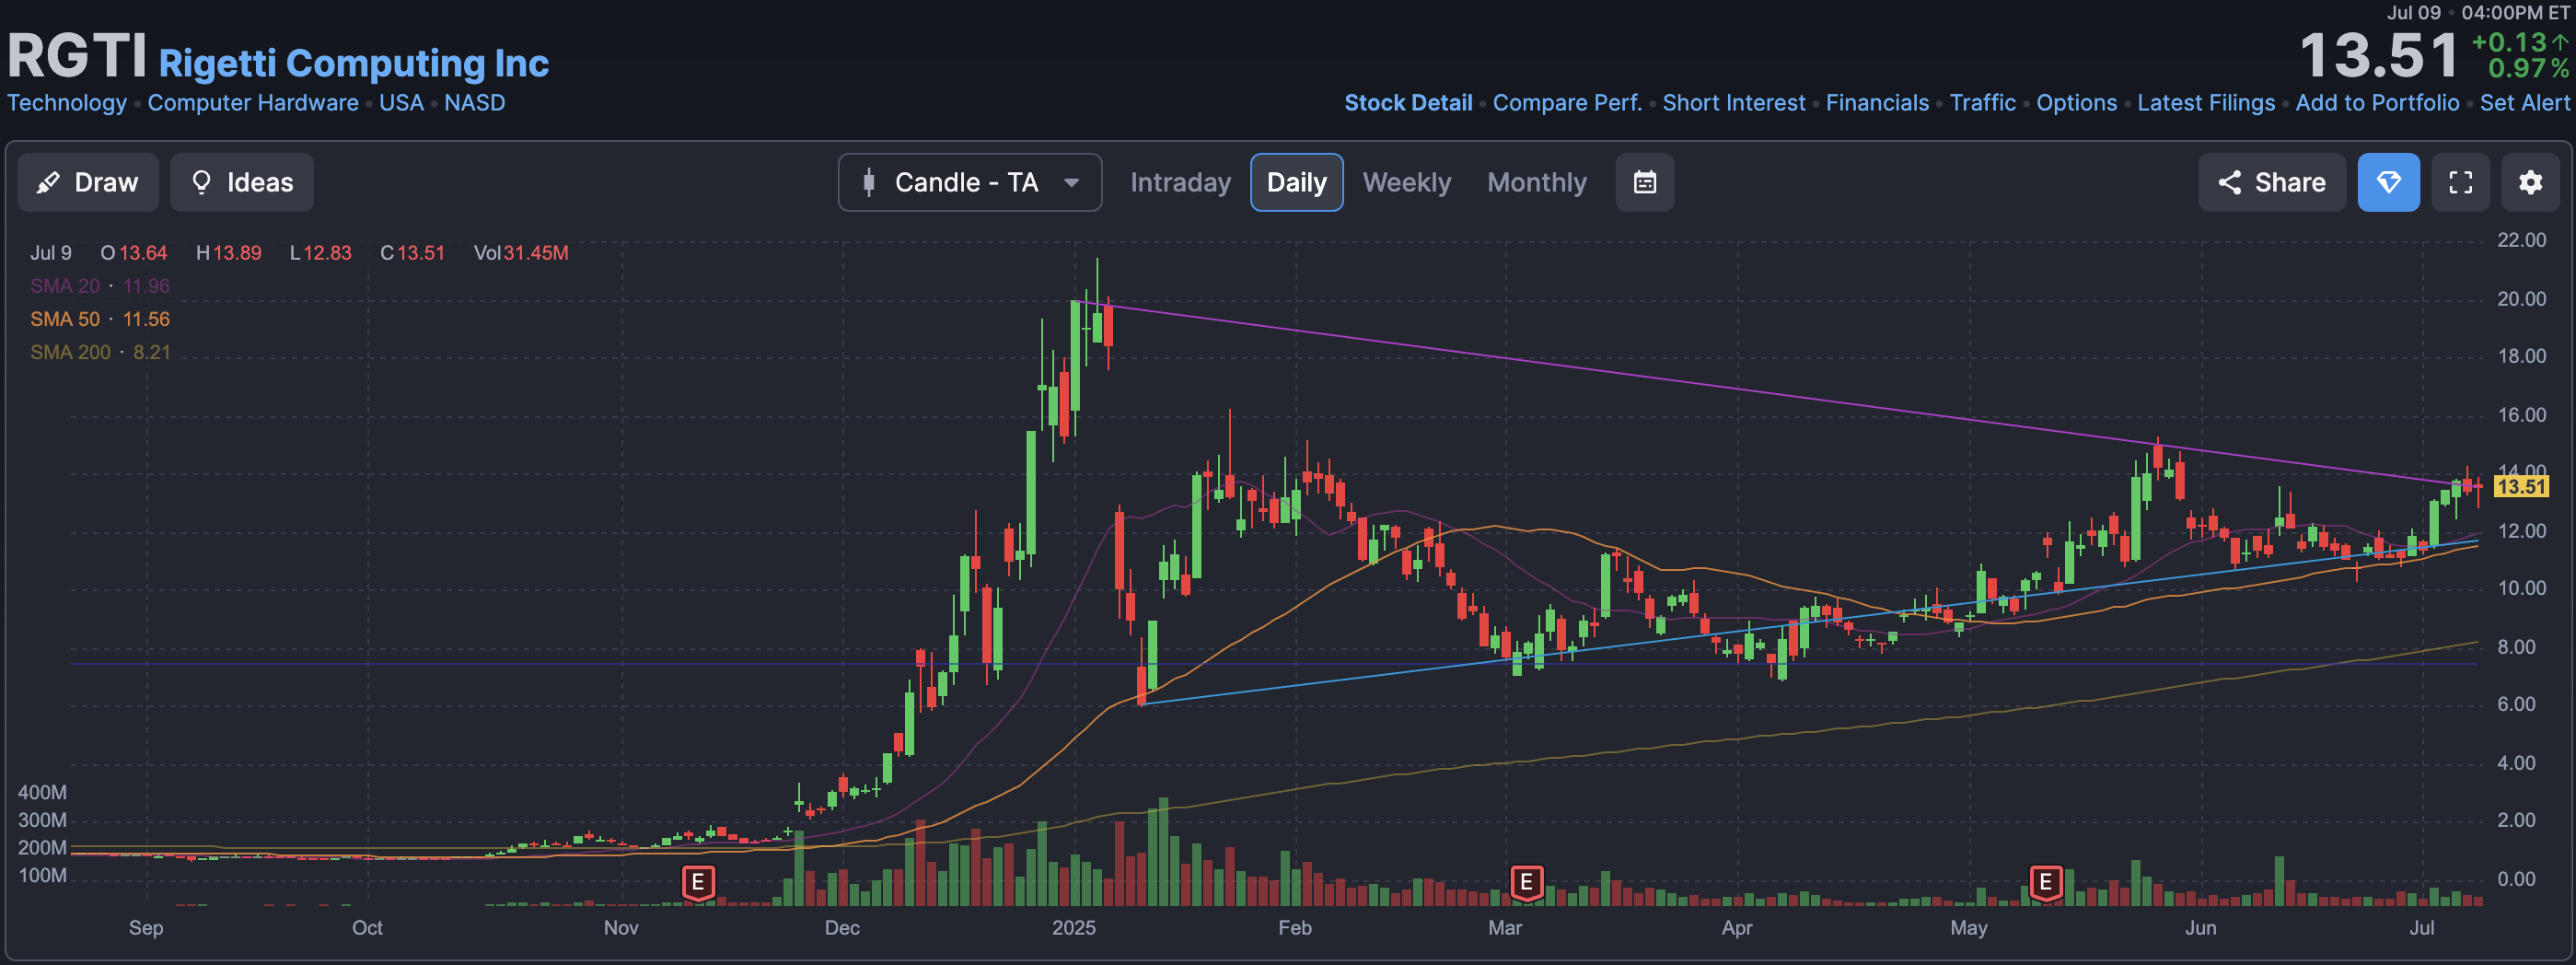
Task: Click the lightbulb icon in Ideas button
Action: (x=201, y=182)
